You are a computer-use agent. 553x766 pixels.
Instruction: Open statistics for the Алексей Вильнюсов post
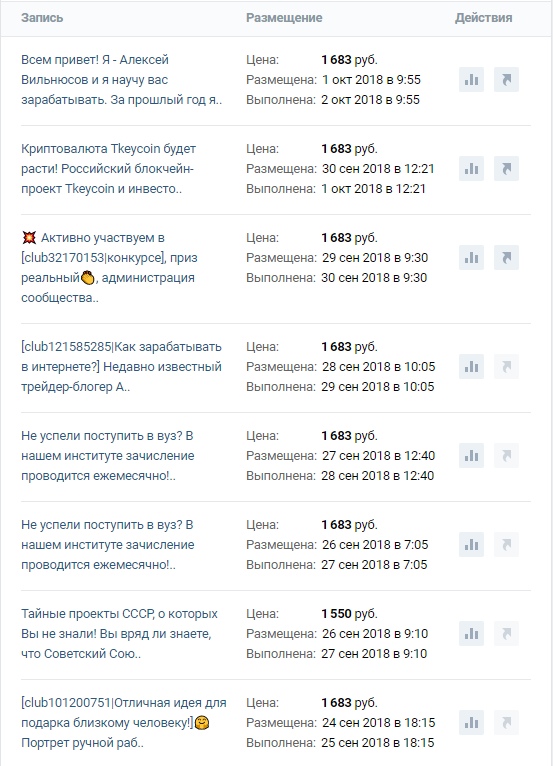click(x=471, y=80)
